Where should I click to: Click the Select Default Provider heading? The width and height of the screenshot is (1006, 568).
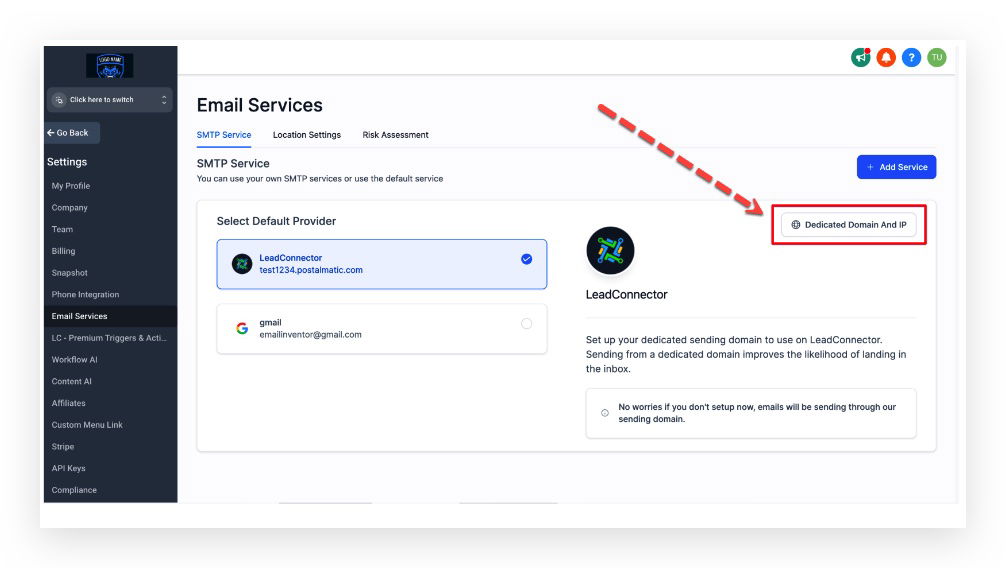coord(277,221)
